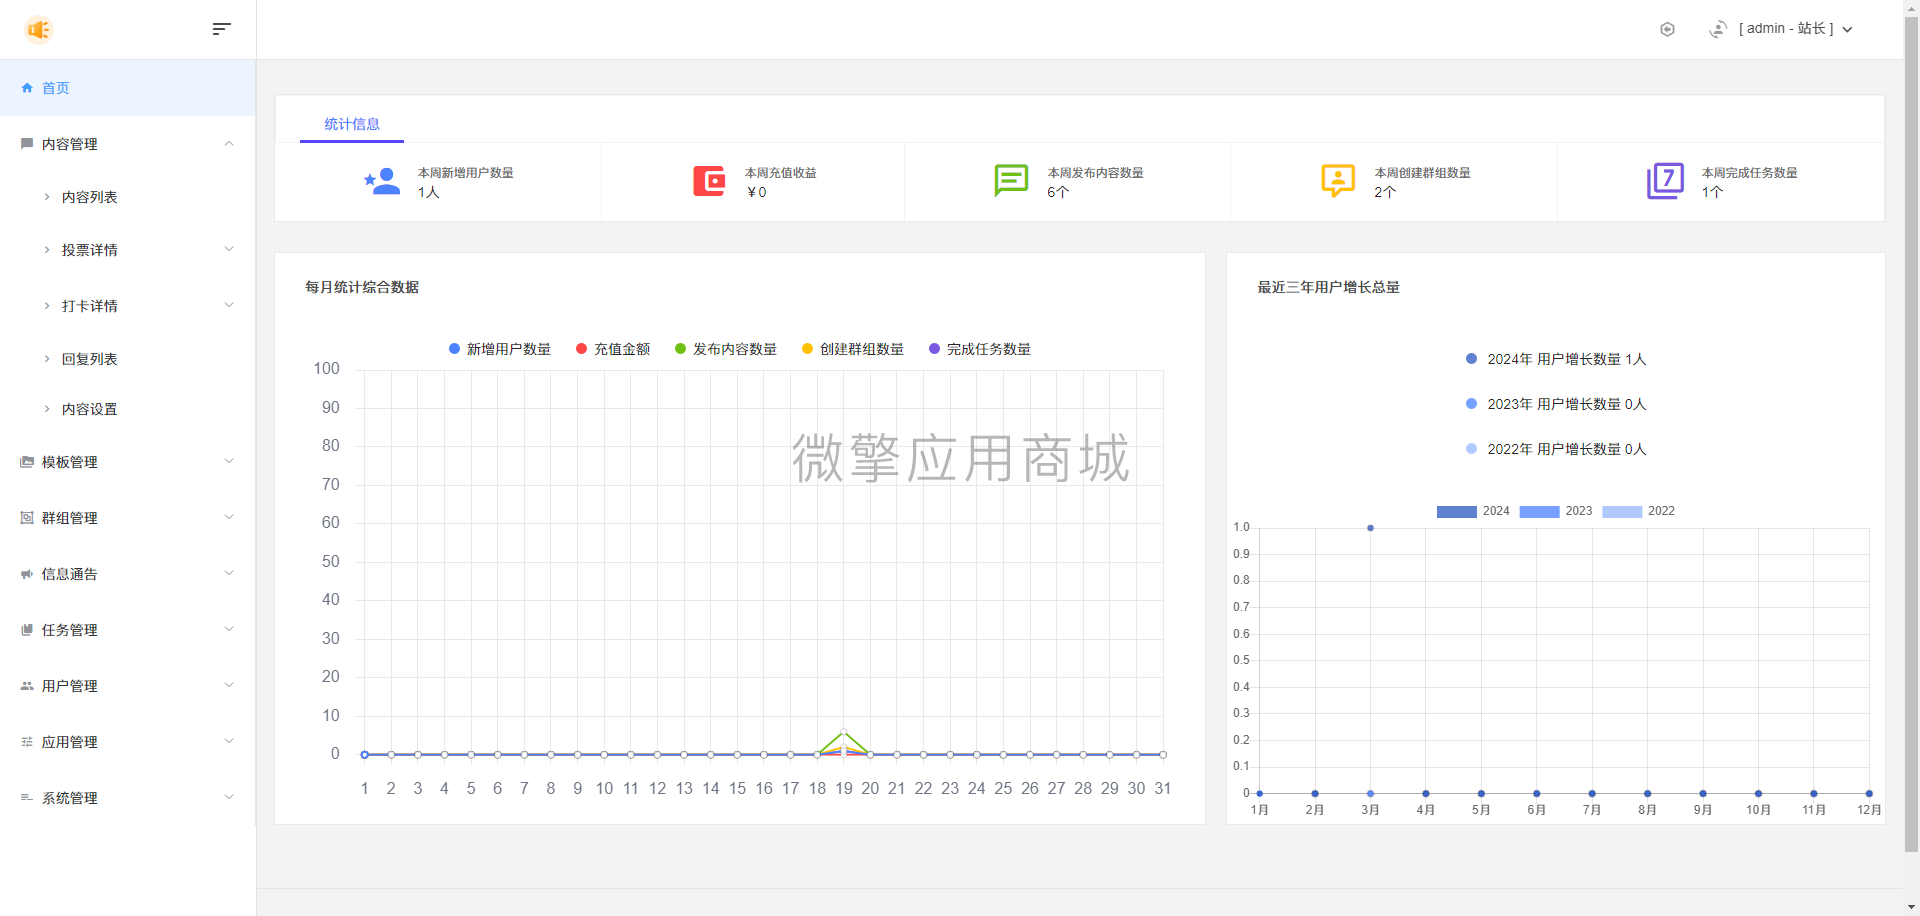Click the red wallet recharge income icon
The image size is (1920, 916).
tap(709, 181)
